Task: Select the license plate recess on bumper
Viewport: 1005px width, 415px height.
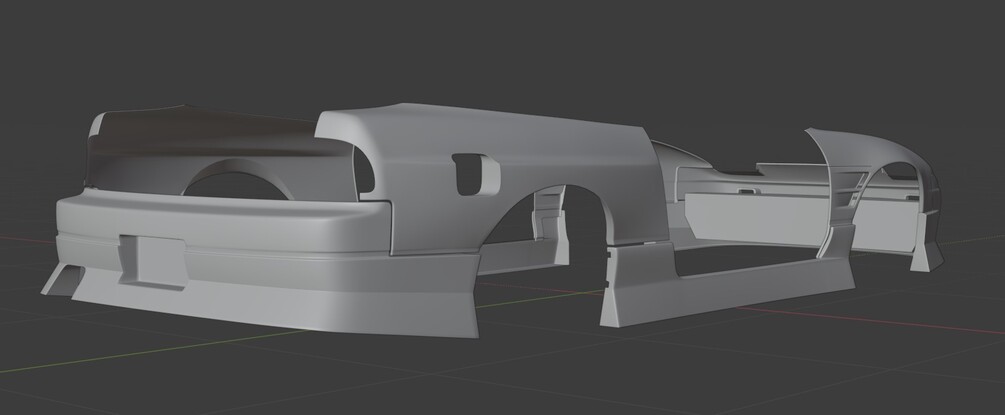Action: click(x=153, y=262)
